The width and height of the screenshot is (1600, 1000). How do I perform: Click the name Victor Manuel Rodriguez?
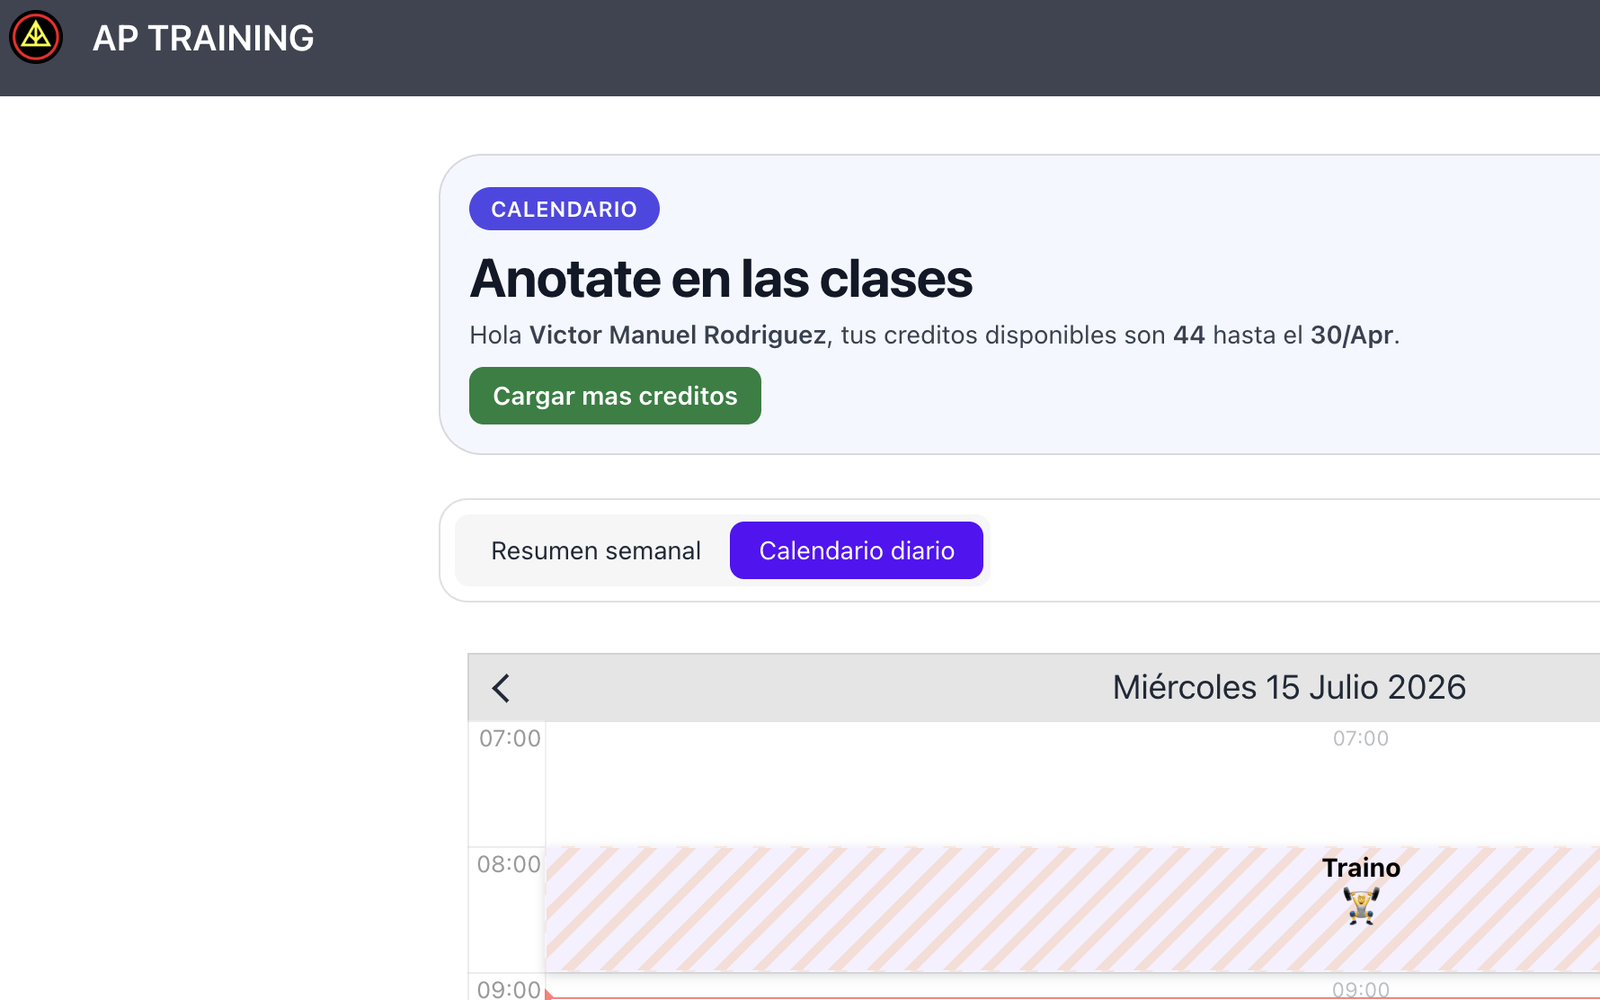[x=678, y=335]
